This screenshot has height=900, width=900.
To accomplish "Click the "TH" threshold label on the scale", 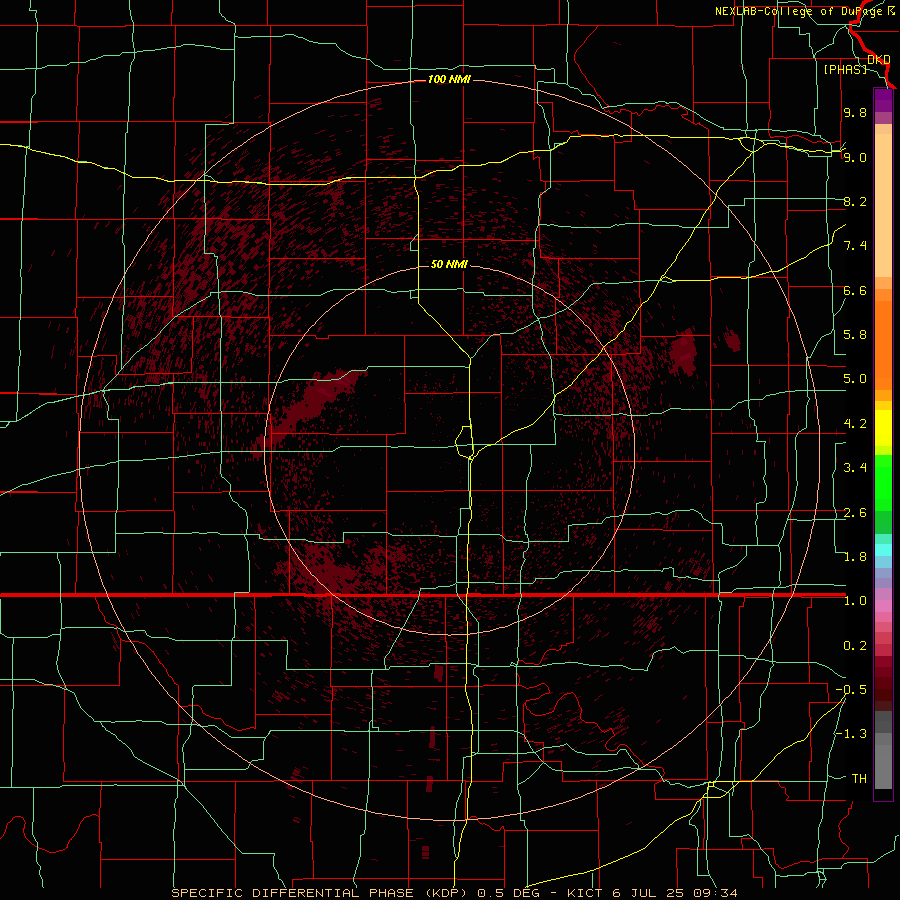I will 859,779.
